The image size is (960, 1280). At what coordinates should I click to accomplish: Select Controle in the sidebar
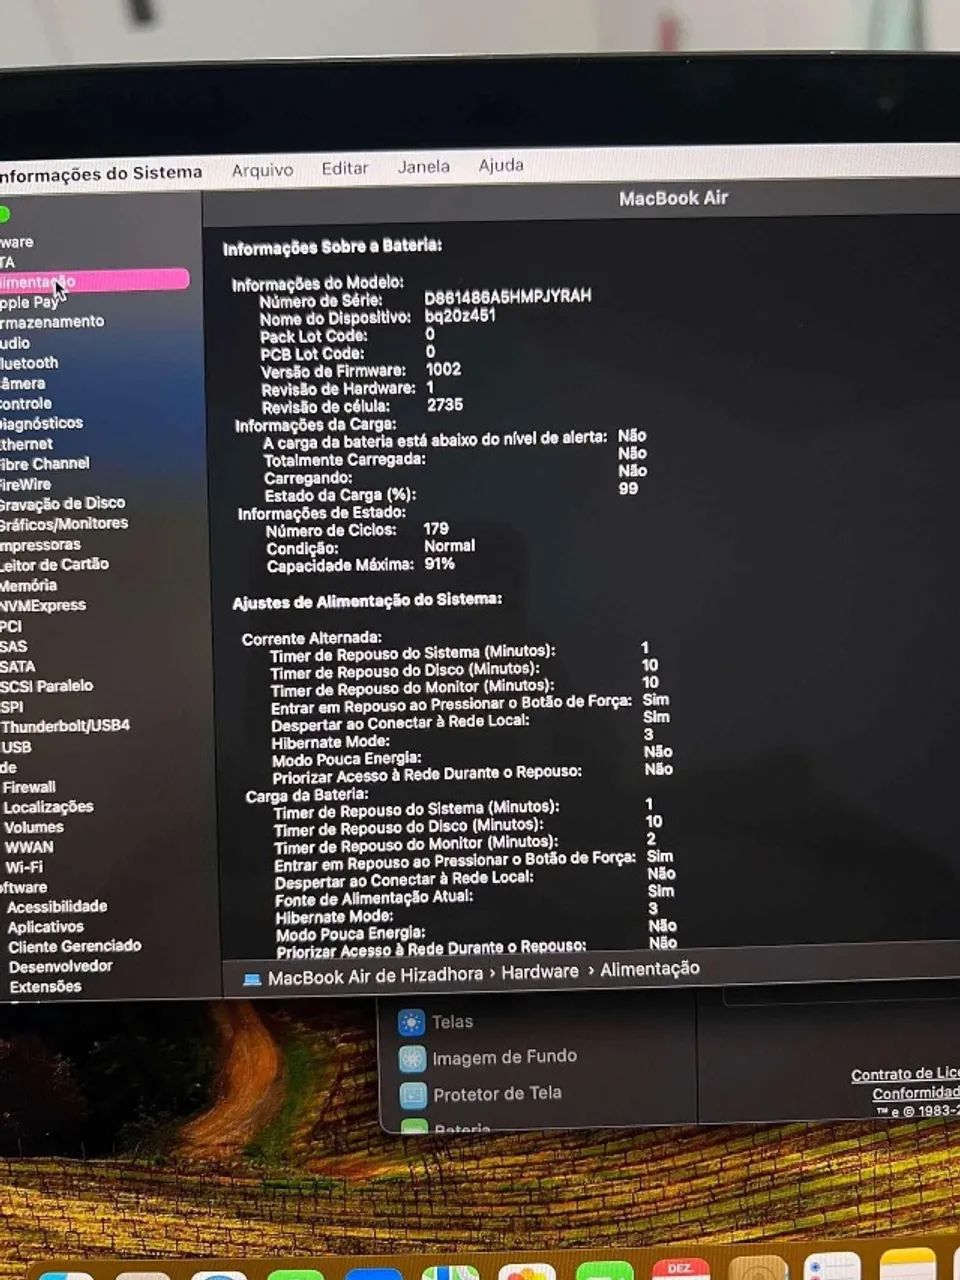(x=26, y=403)
